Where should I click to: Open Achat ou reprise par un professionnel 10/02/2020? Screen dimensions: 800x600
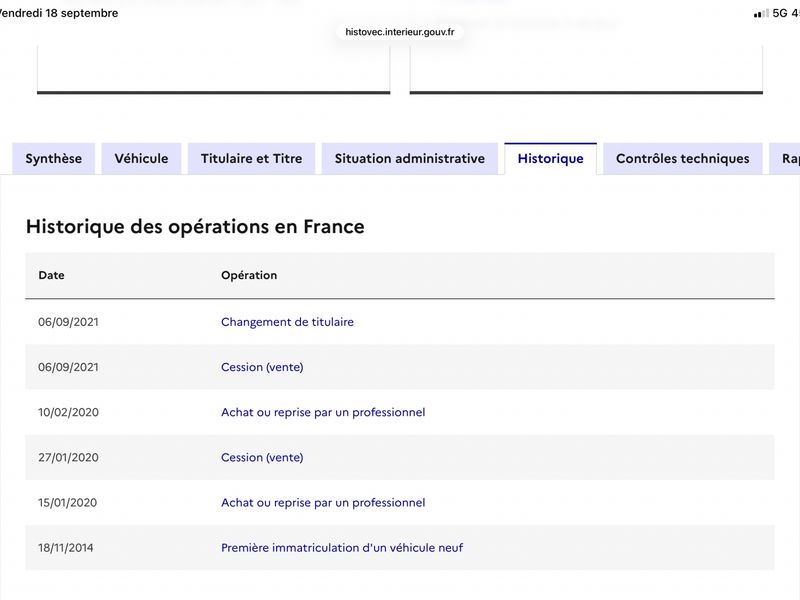[x=323, y=412]
